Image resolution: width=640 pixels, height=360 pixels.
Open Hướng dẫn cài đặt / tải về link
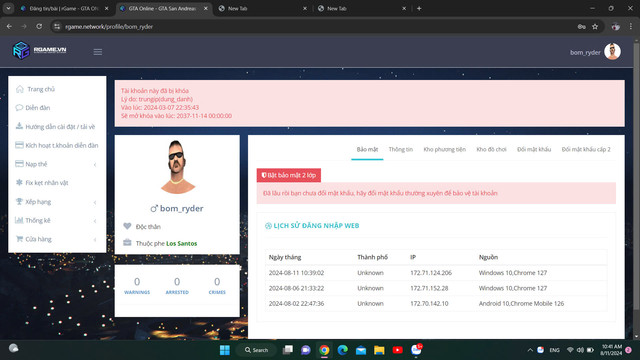pos(60,127)
